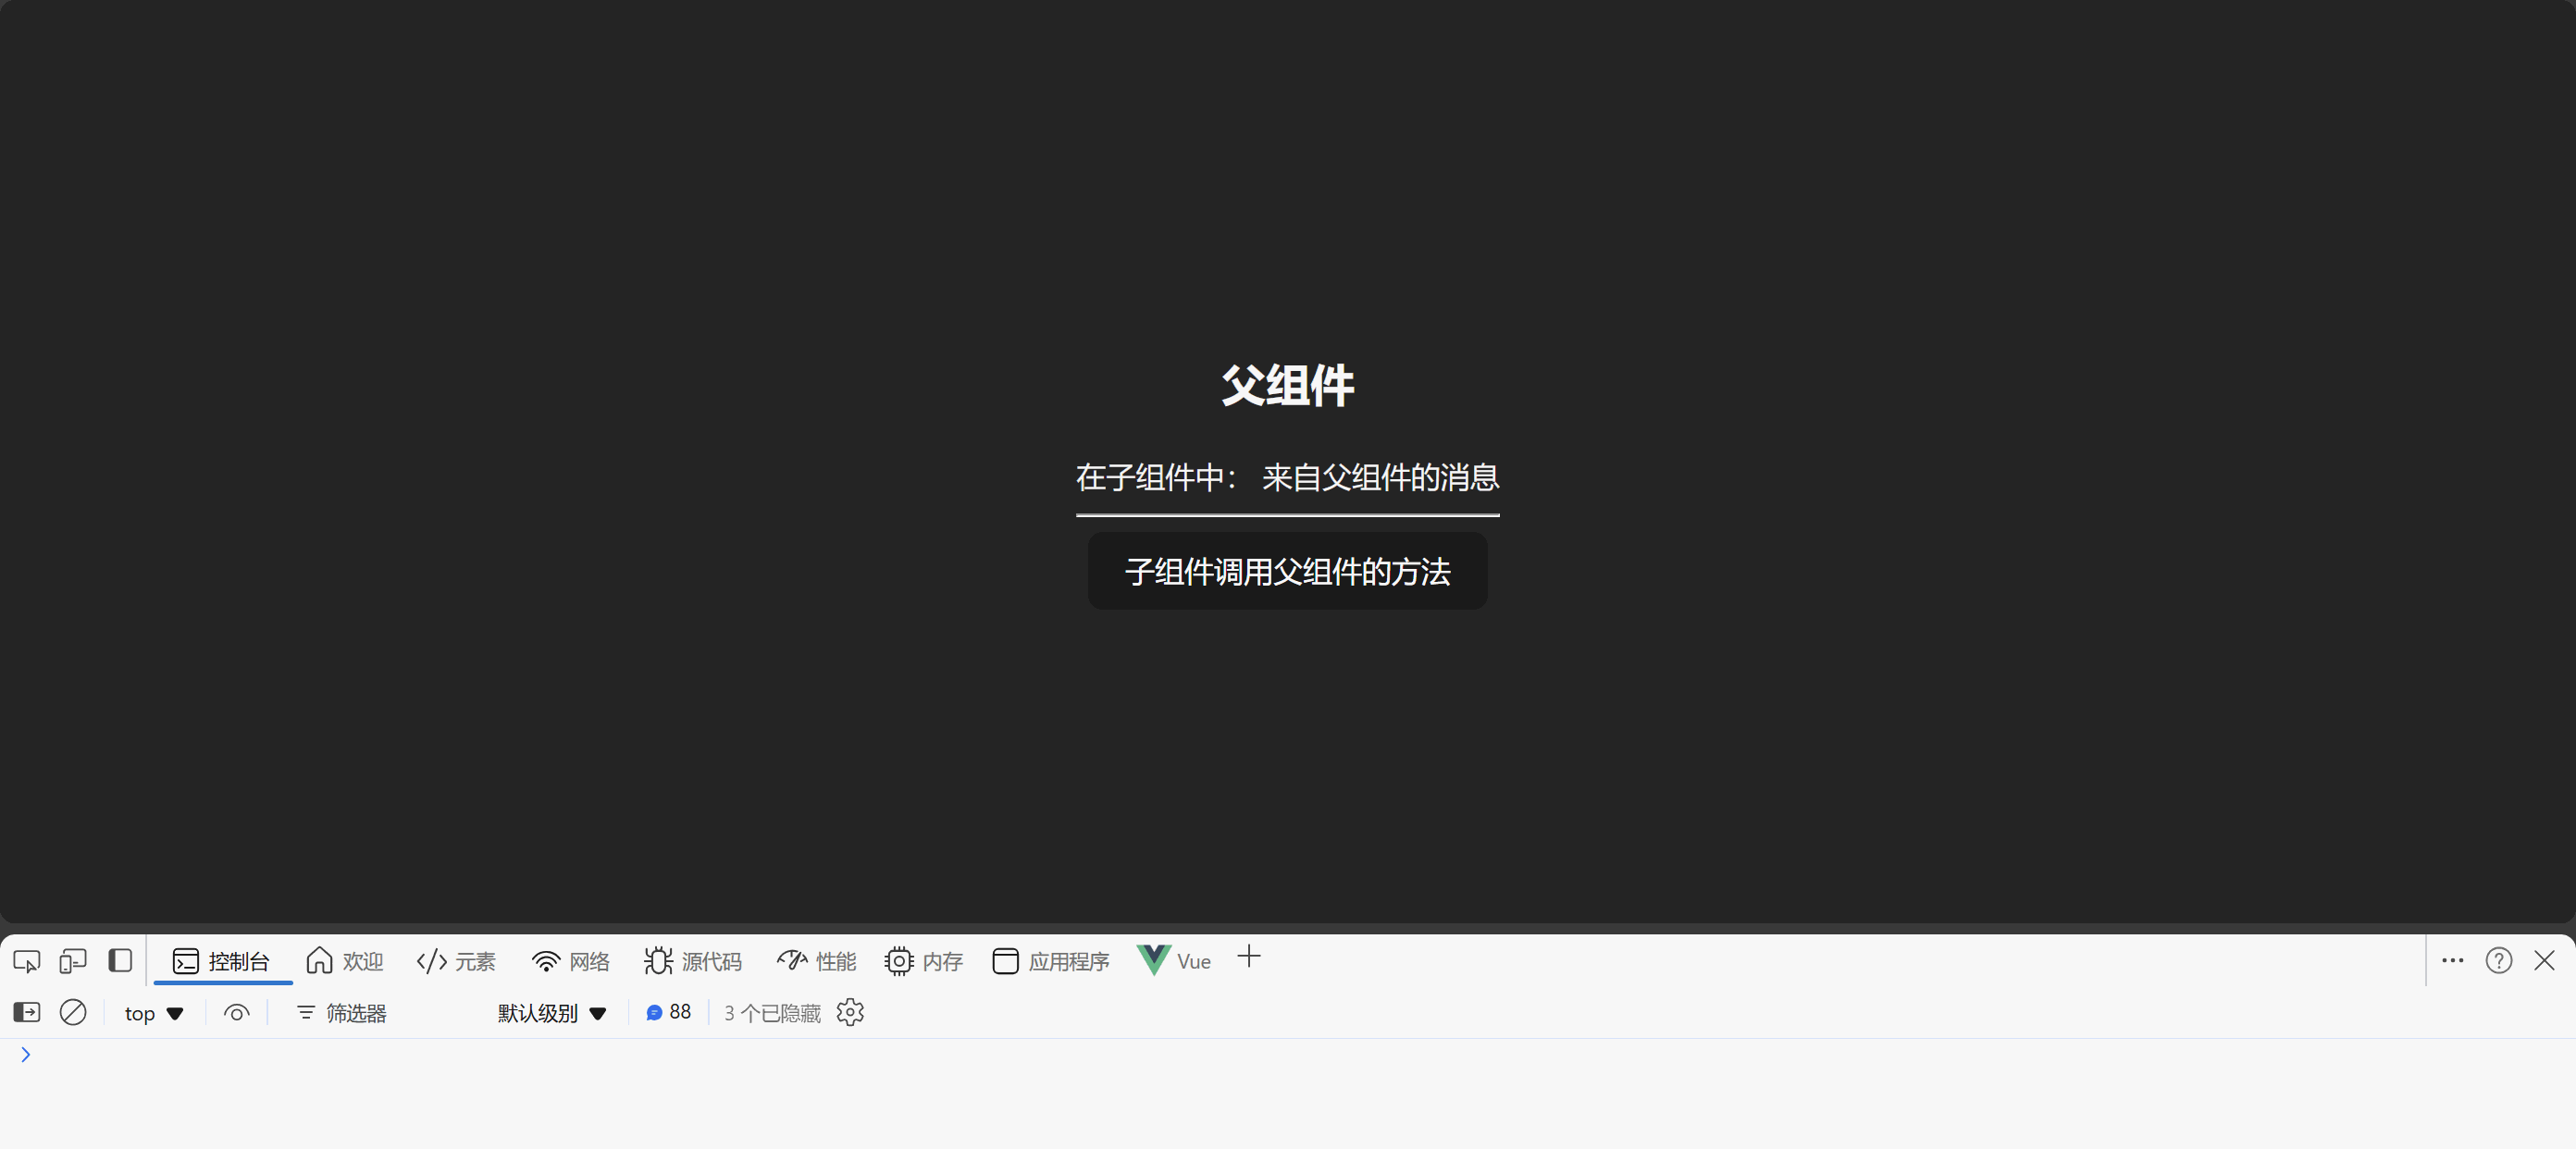The width and height of the screenshot is (2576, 1149).
Task: Open console settings gear icon
Action: pos(850,1013)
